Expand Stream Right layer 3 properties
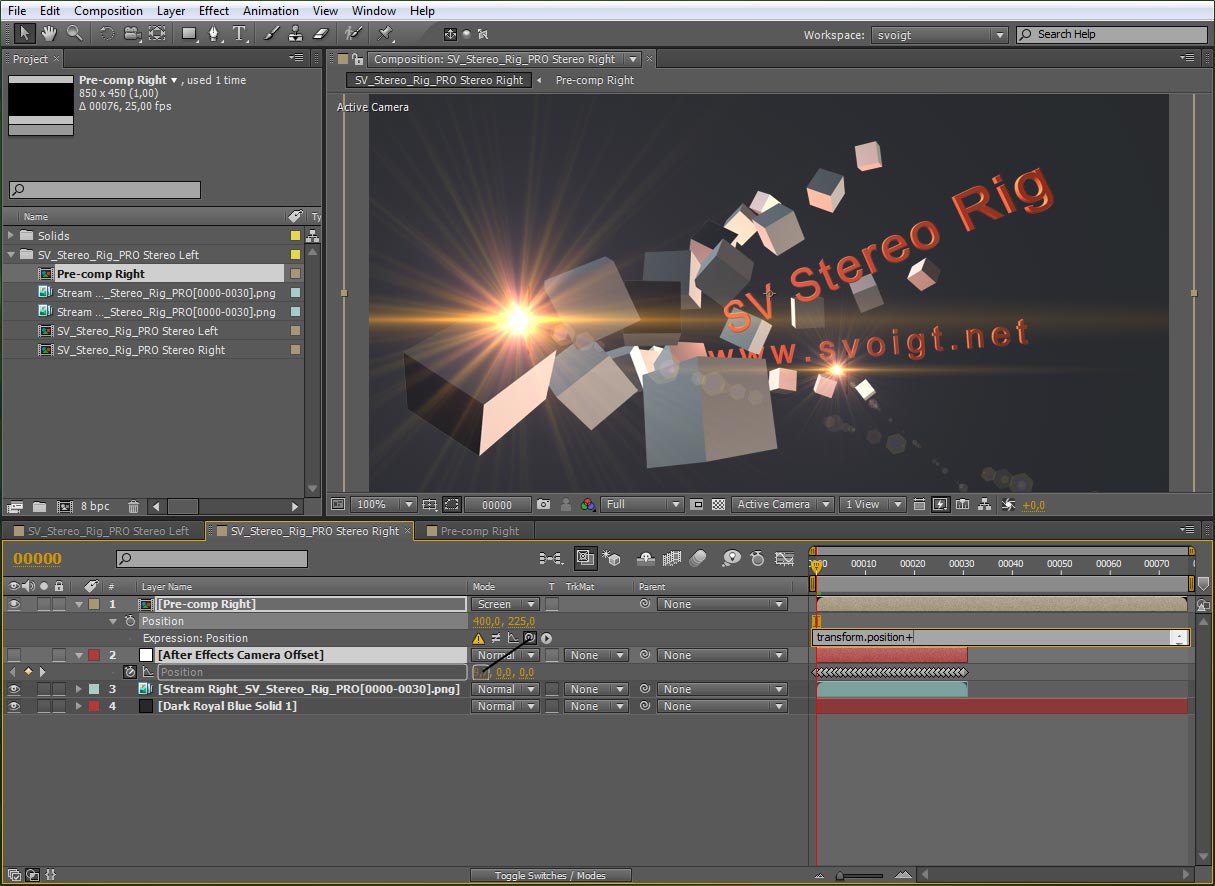 [79, 689]
